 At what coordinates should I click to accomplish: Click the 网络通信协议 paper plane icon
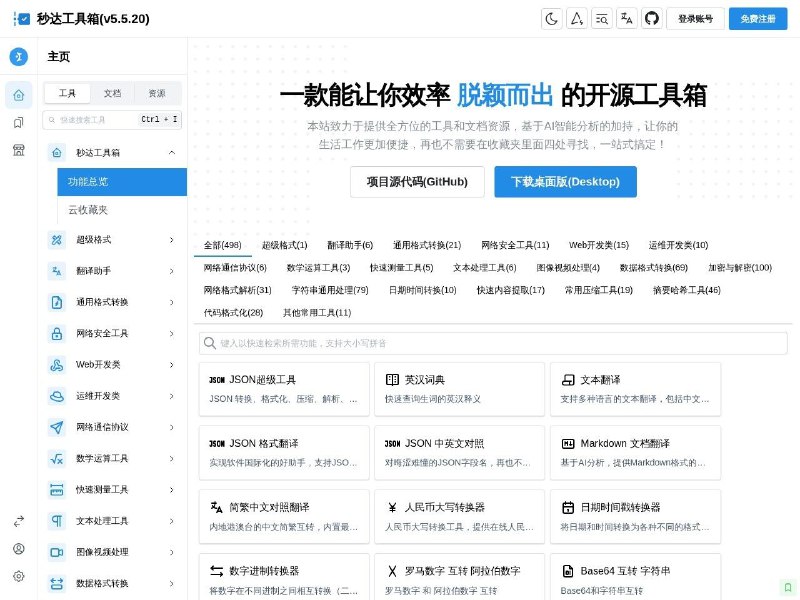[57, 427]
